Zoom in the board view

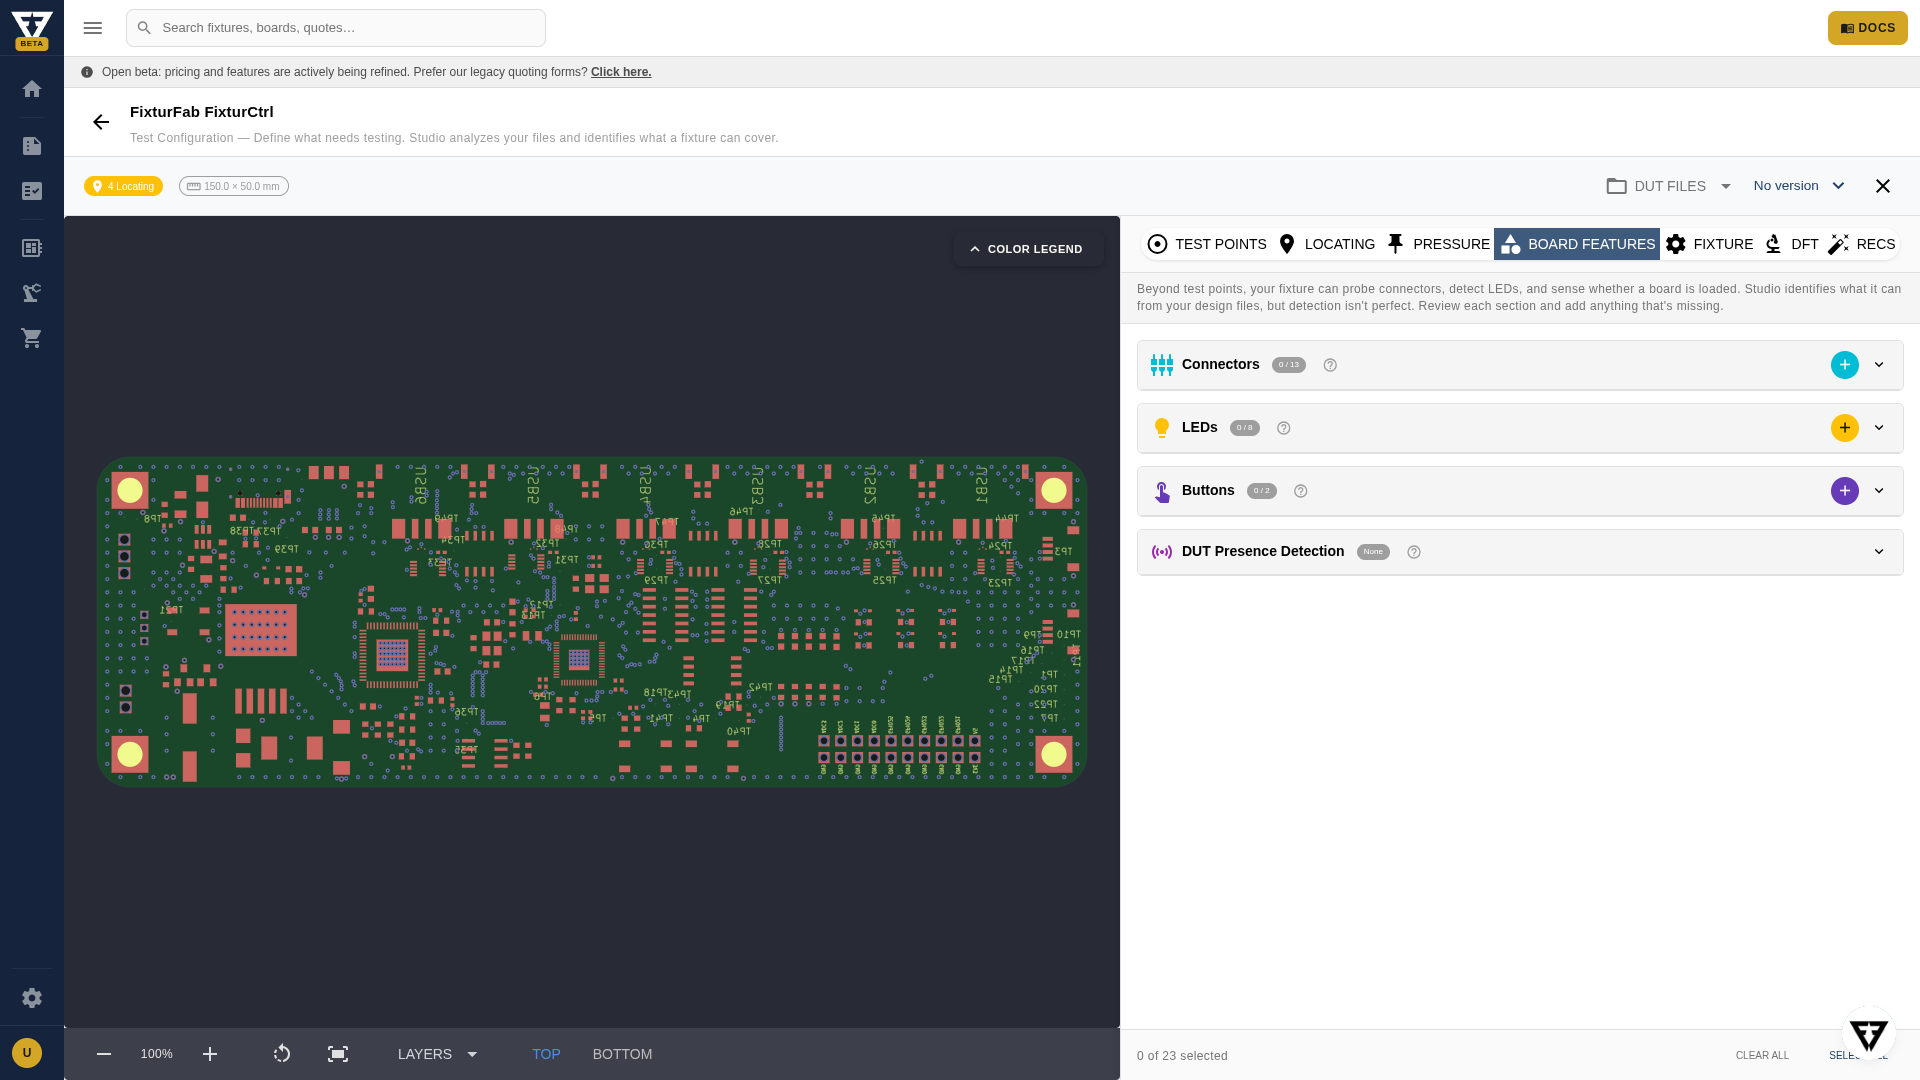tap(210, 1054)
